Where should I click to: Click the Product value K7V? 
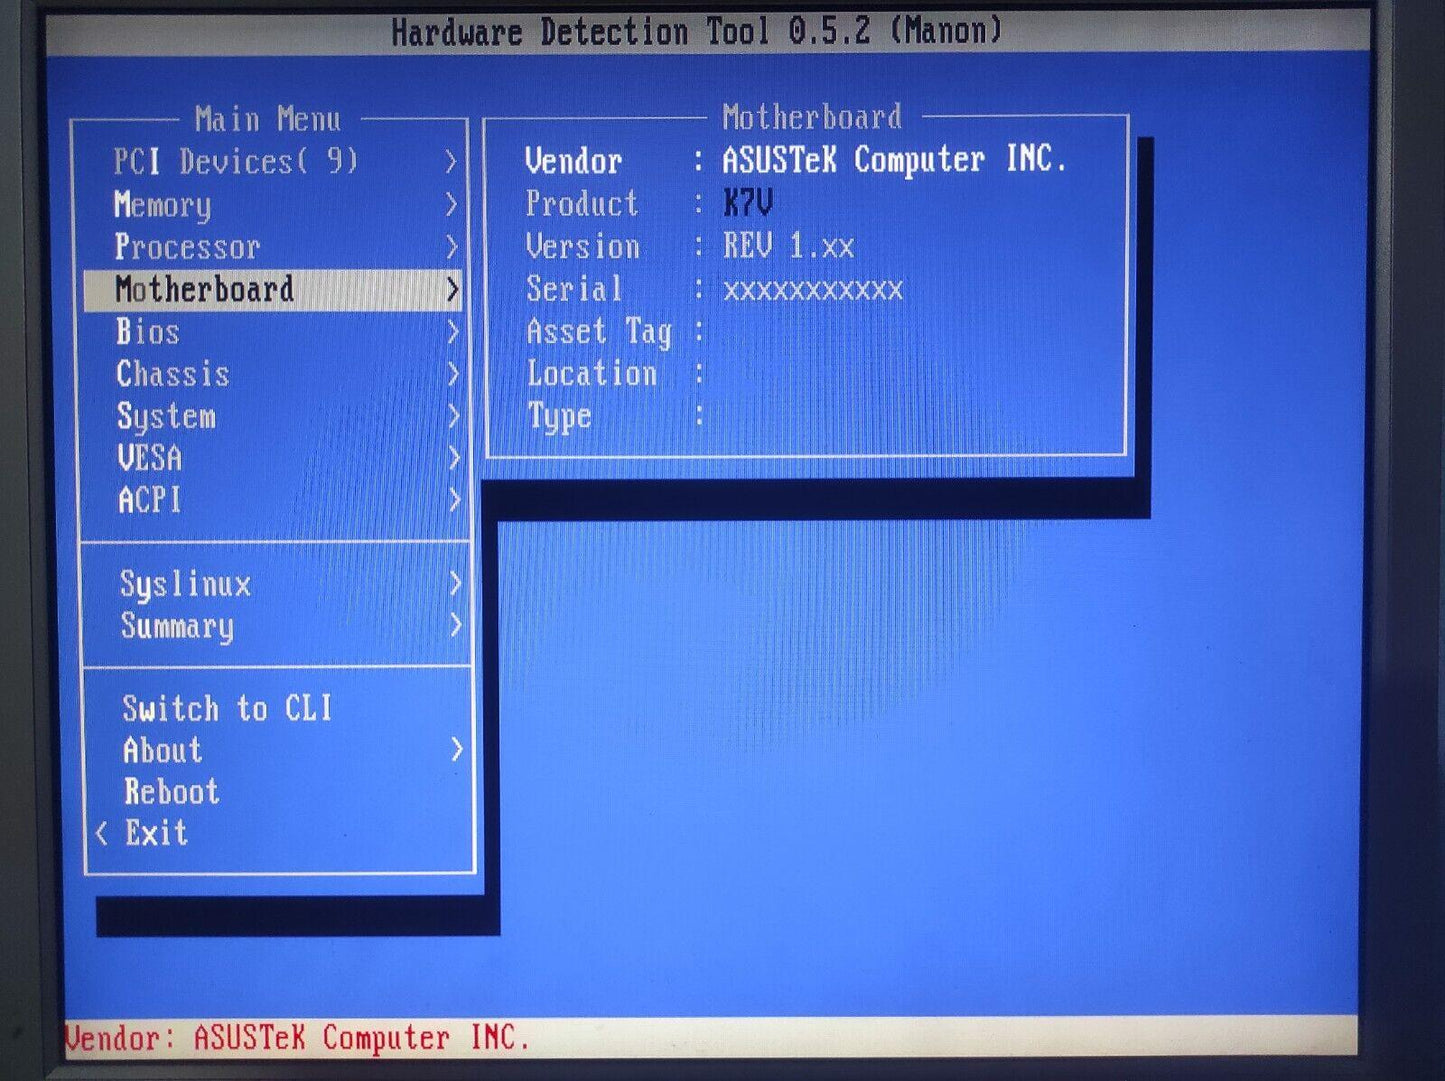pos(747,204)
